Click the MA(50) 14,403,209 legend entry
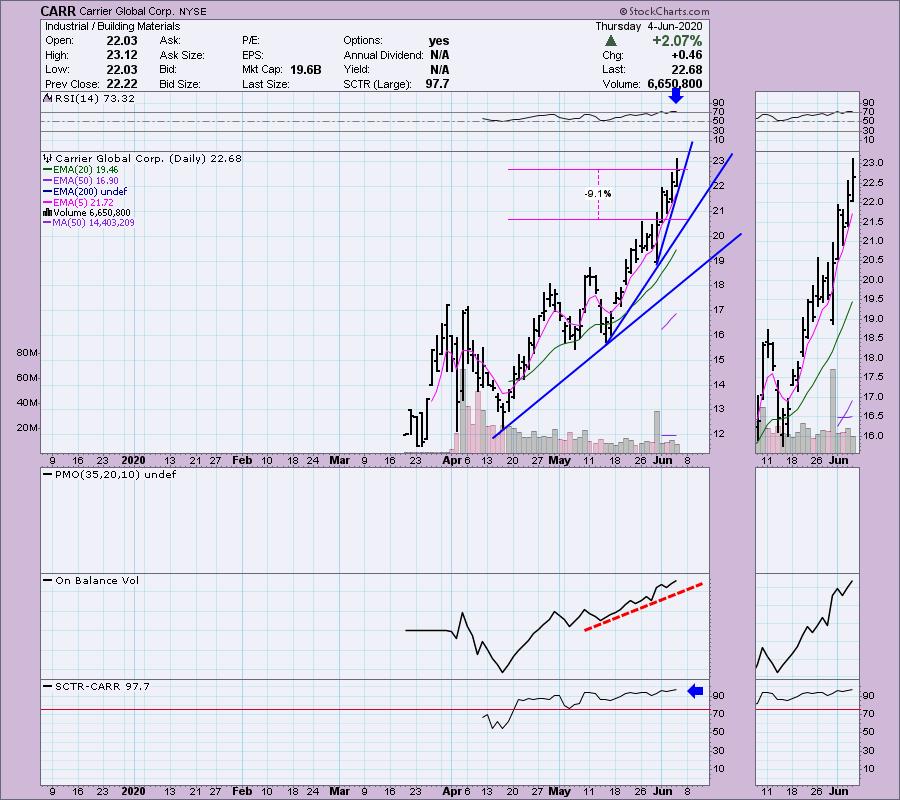Viewport: 900px width, 800px height. coord(89,223)
